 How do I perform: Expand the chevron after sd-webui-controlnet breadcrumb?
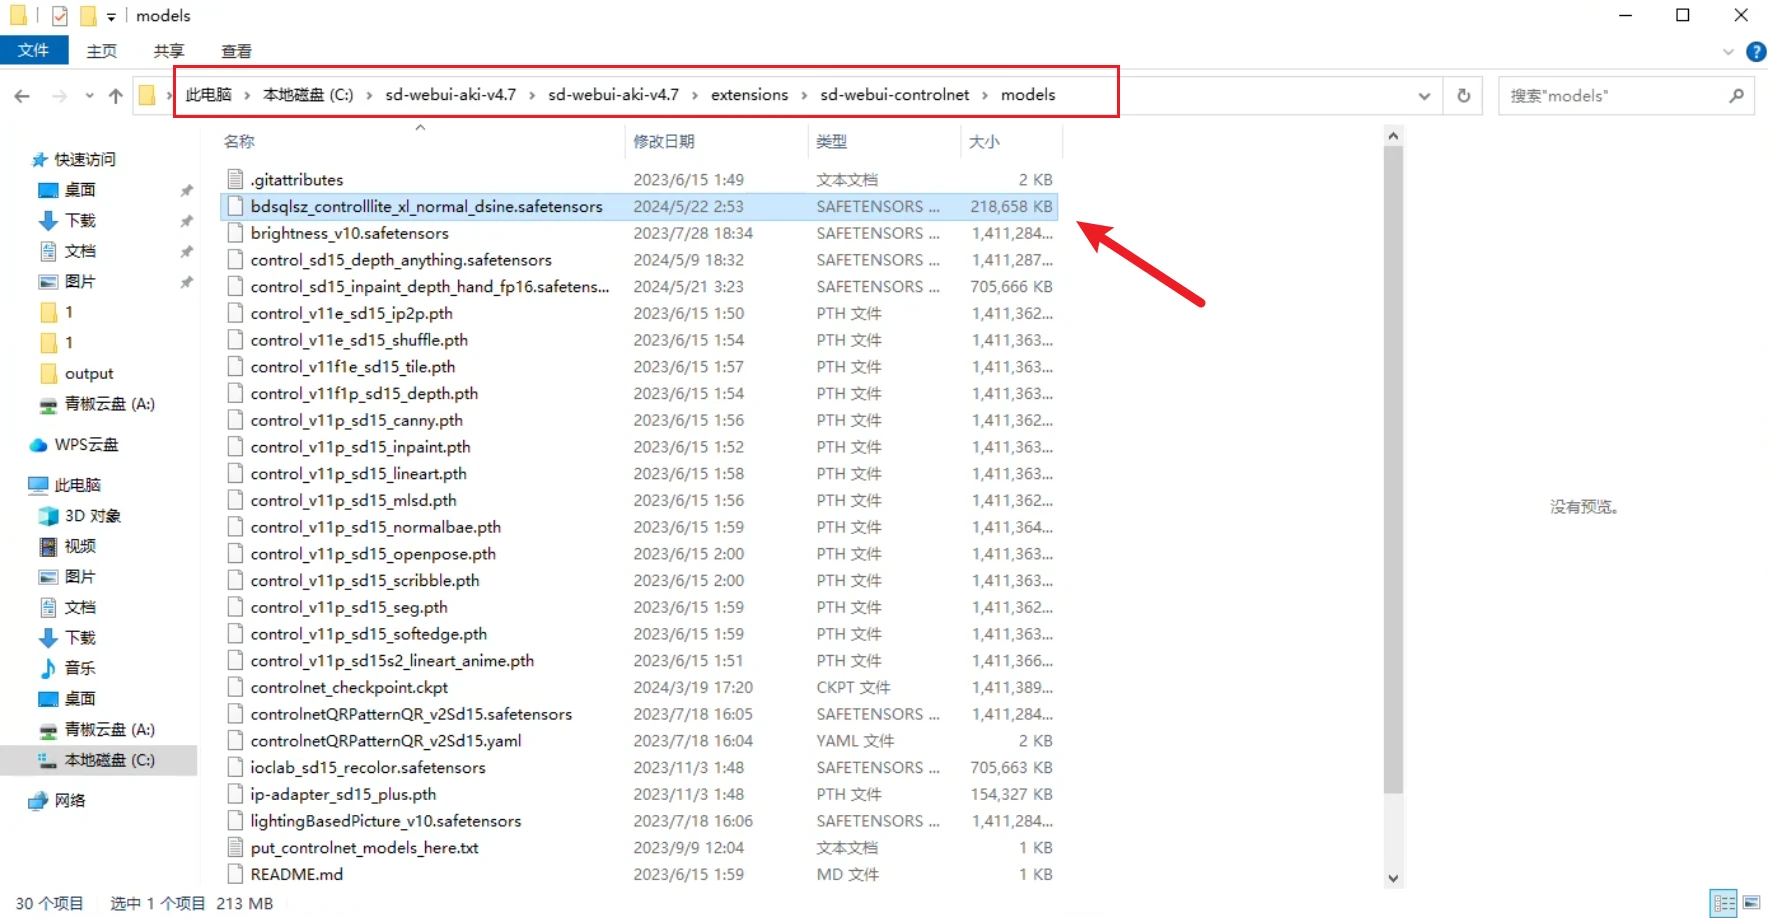(985, 95)
